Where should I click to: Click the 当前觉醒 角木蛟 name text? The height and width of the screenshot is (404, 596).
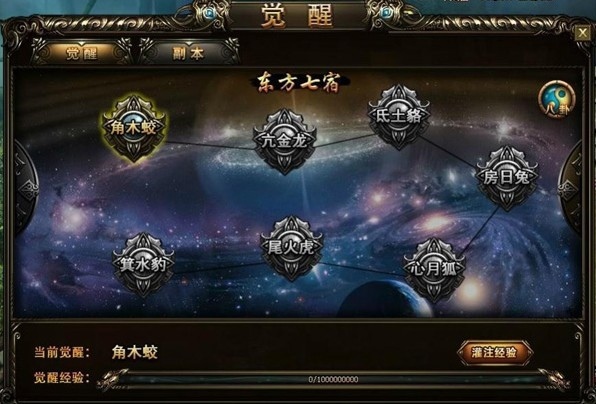135,352
